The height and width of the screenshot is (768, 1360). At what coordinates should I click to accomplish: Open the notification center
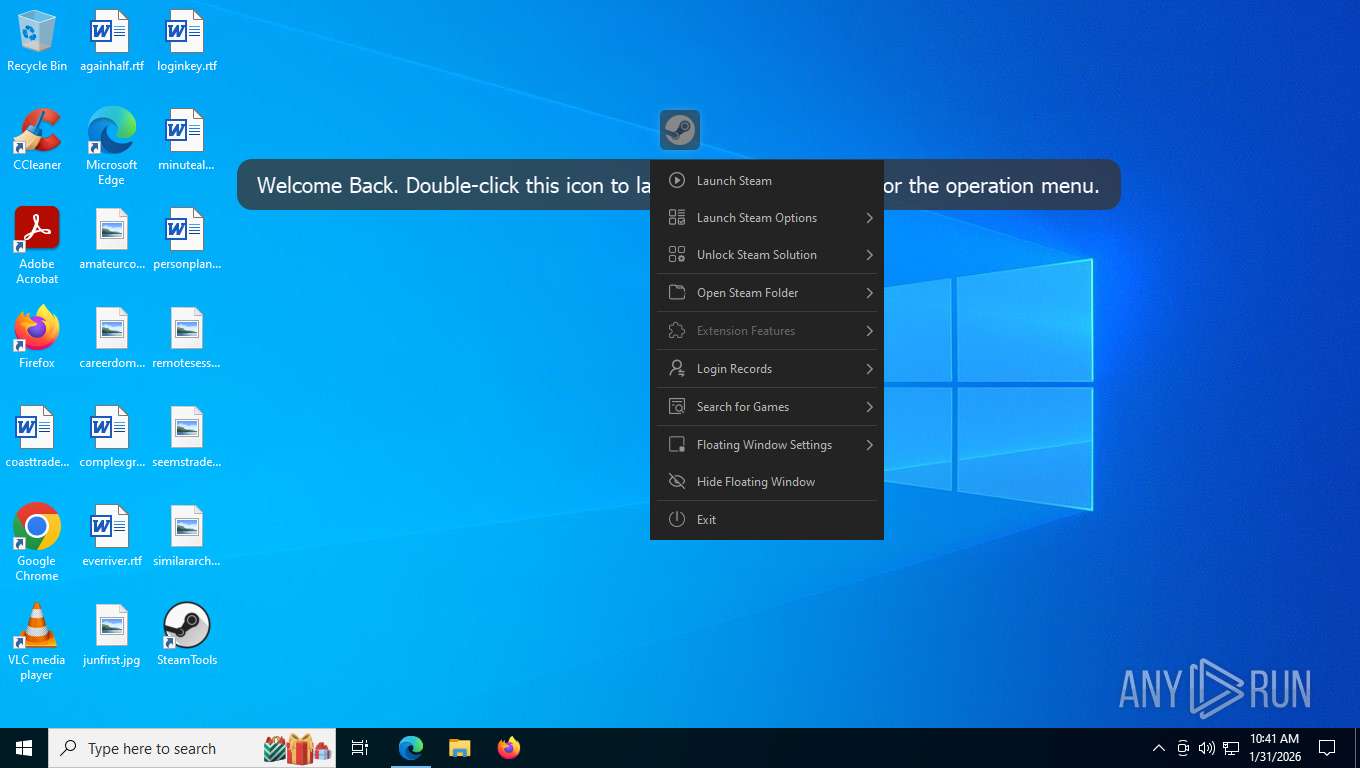pyautogui.click(x=1327, y=748)
